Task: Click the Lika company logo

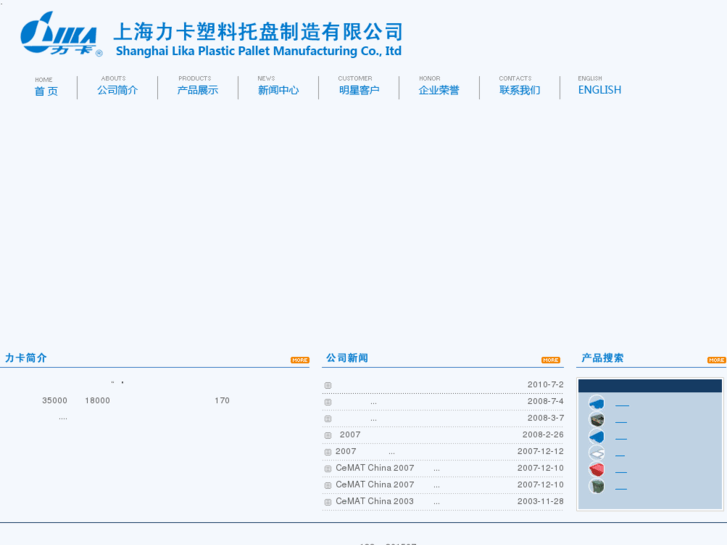Action: click(x=60, y=35)
